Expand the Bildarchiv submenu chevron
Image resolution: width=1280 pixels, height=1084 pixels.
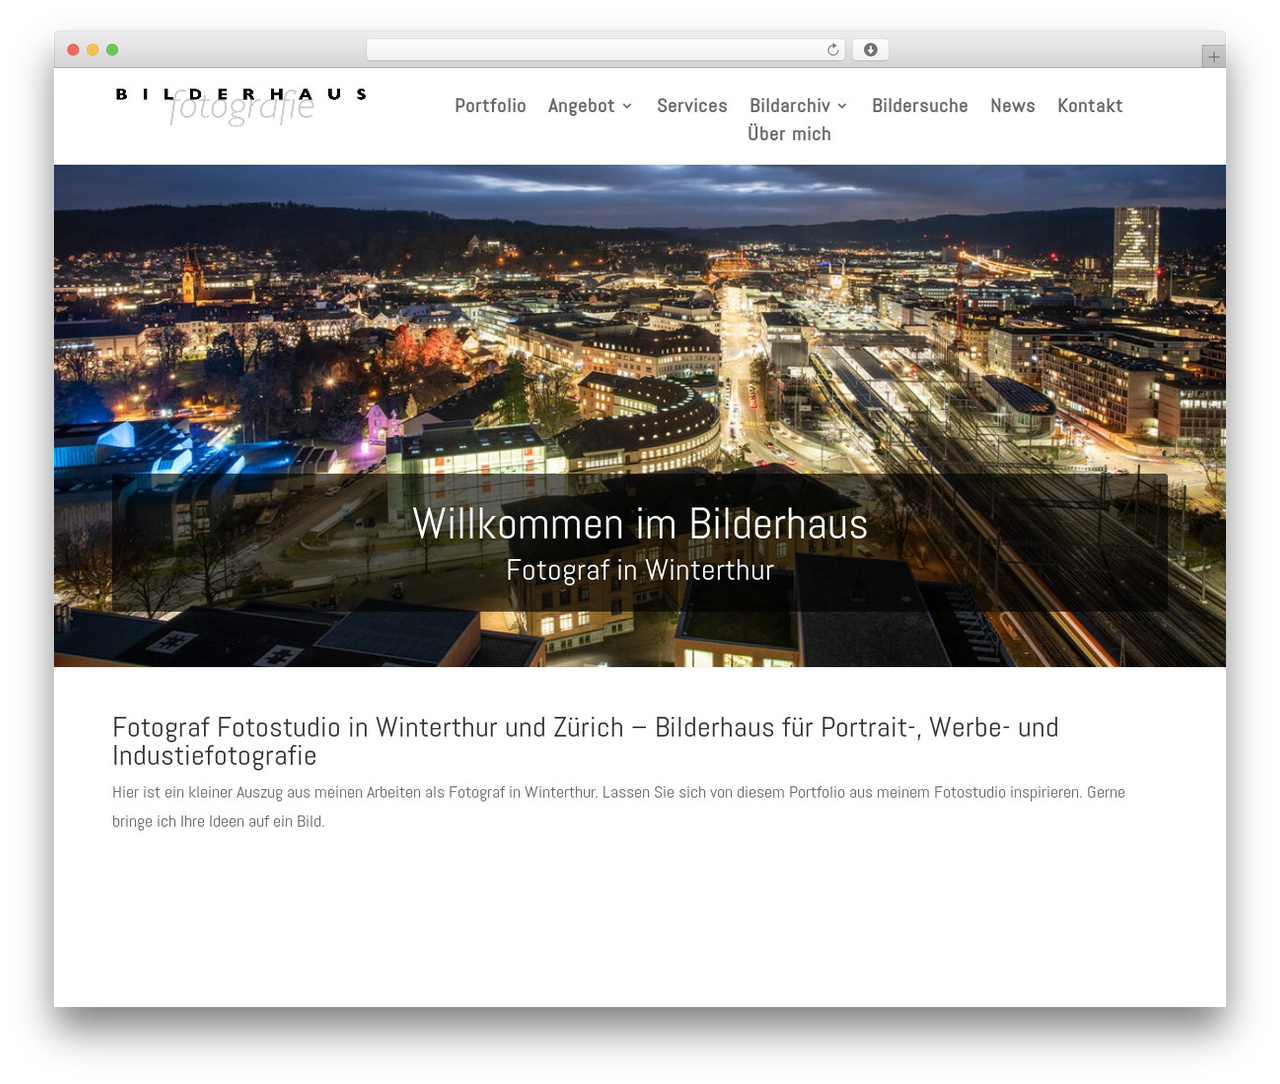[842, 106]
